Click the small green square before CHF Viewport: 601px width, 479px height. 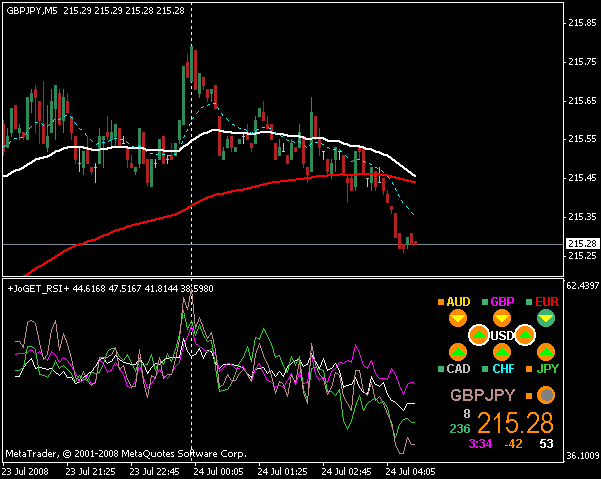pyautogui.click(x=485, y=369)
